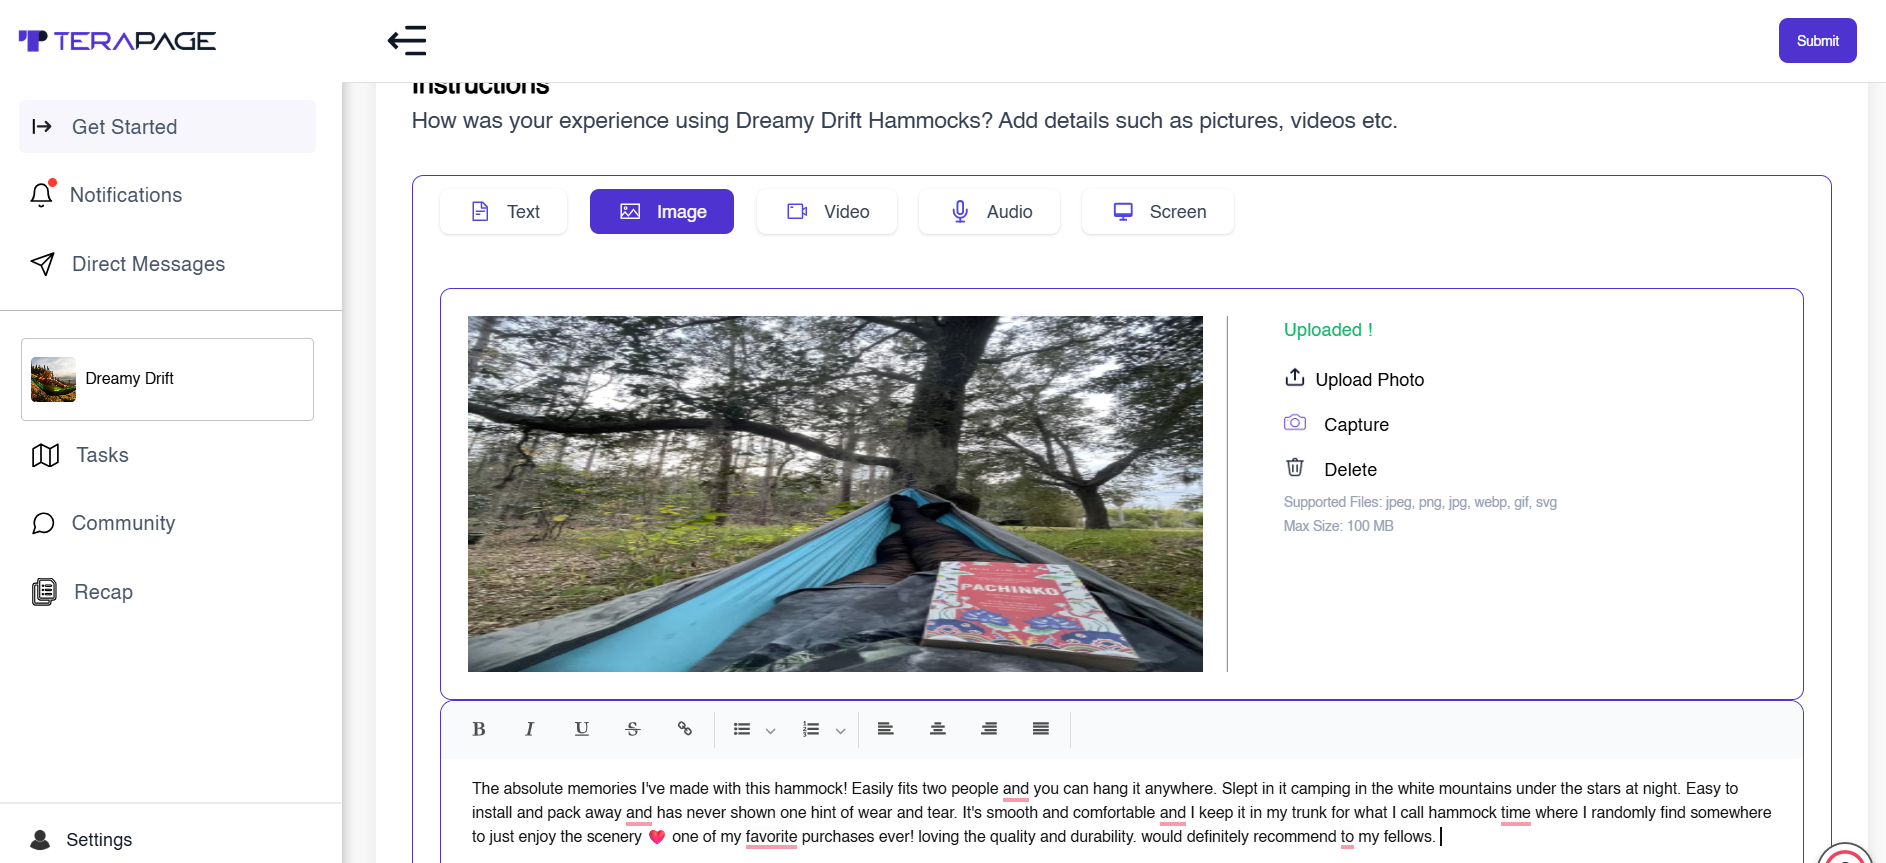Apply italic formatting in the editor
Viewport: 1886px width, 863px height.
(x=529, y=729)
